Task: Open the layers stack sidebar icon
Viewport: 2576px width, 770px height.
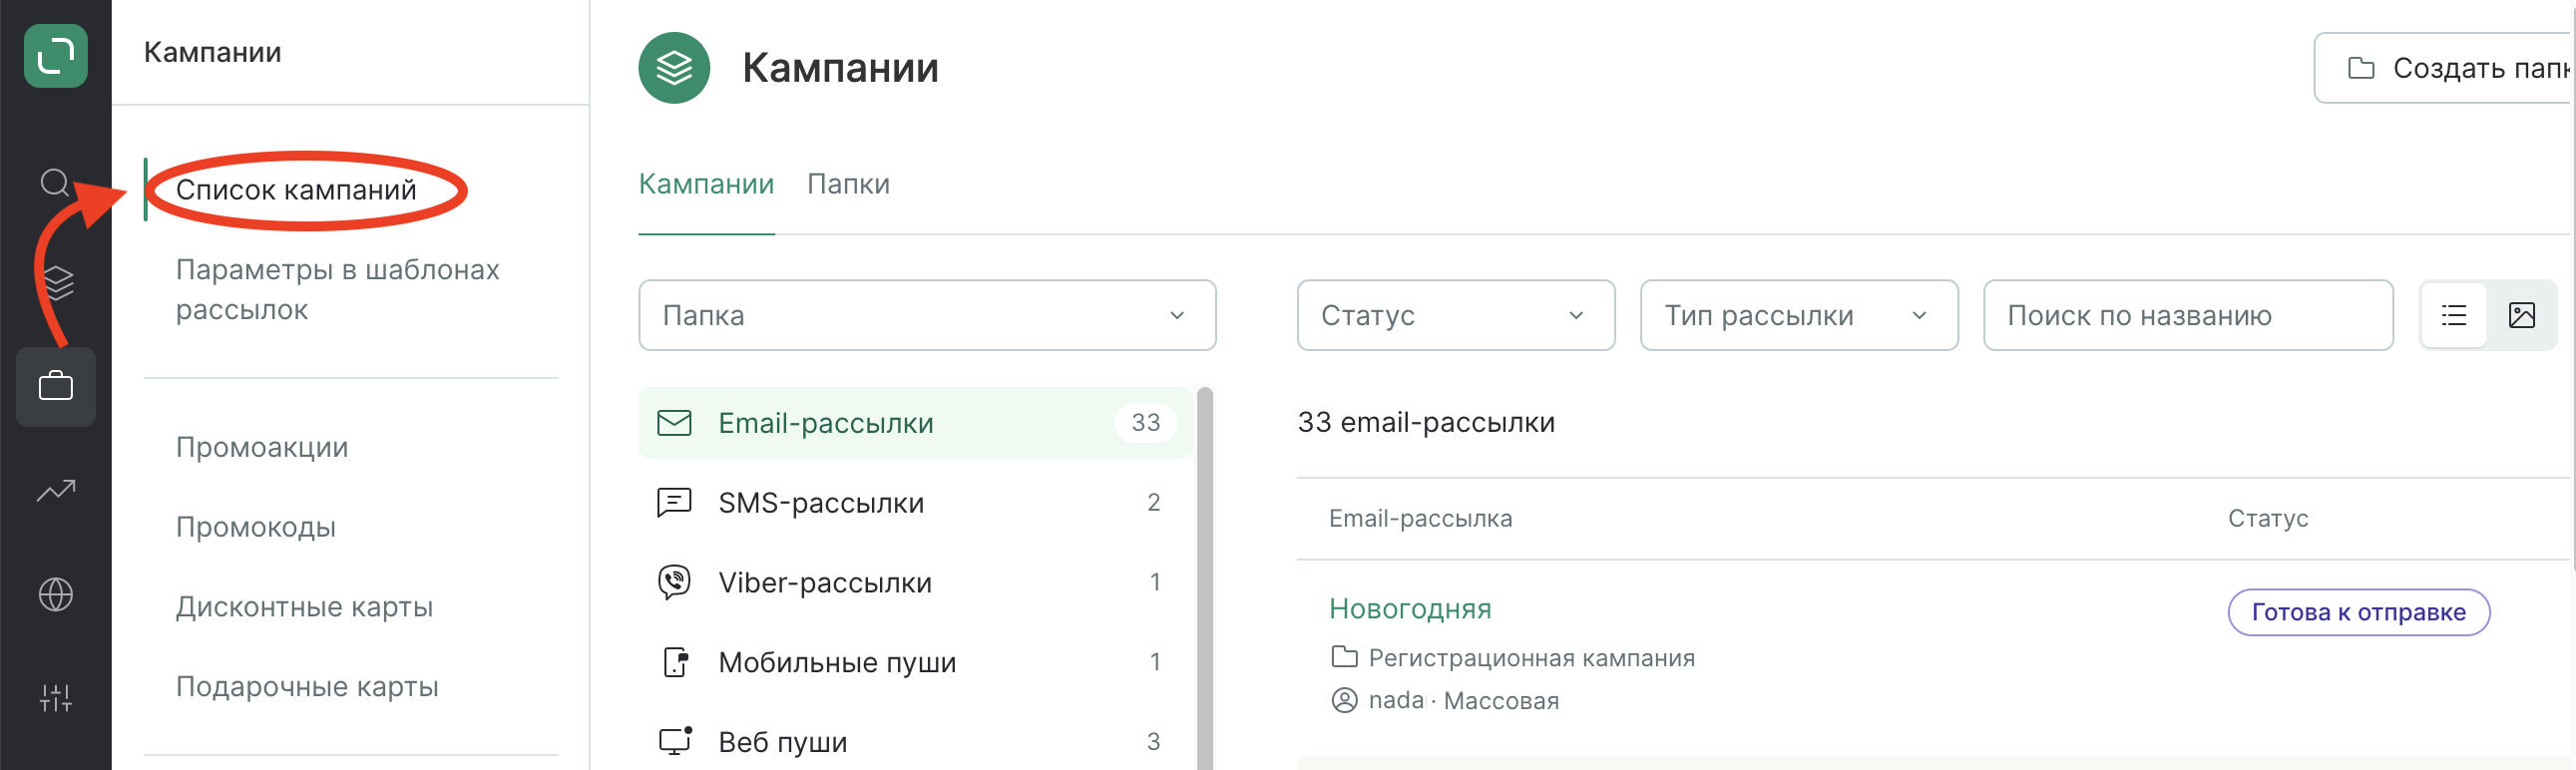Action: (x=58, y=283)
